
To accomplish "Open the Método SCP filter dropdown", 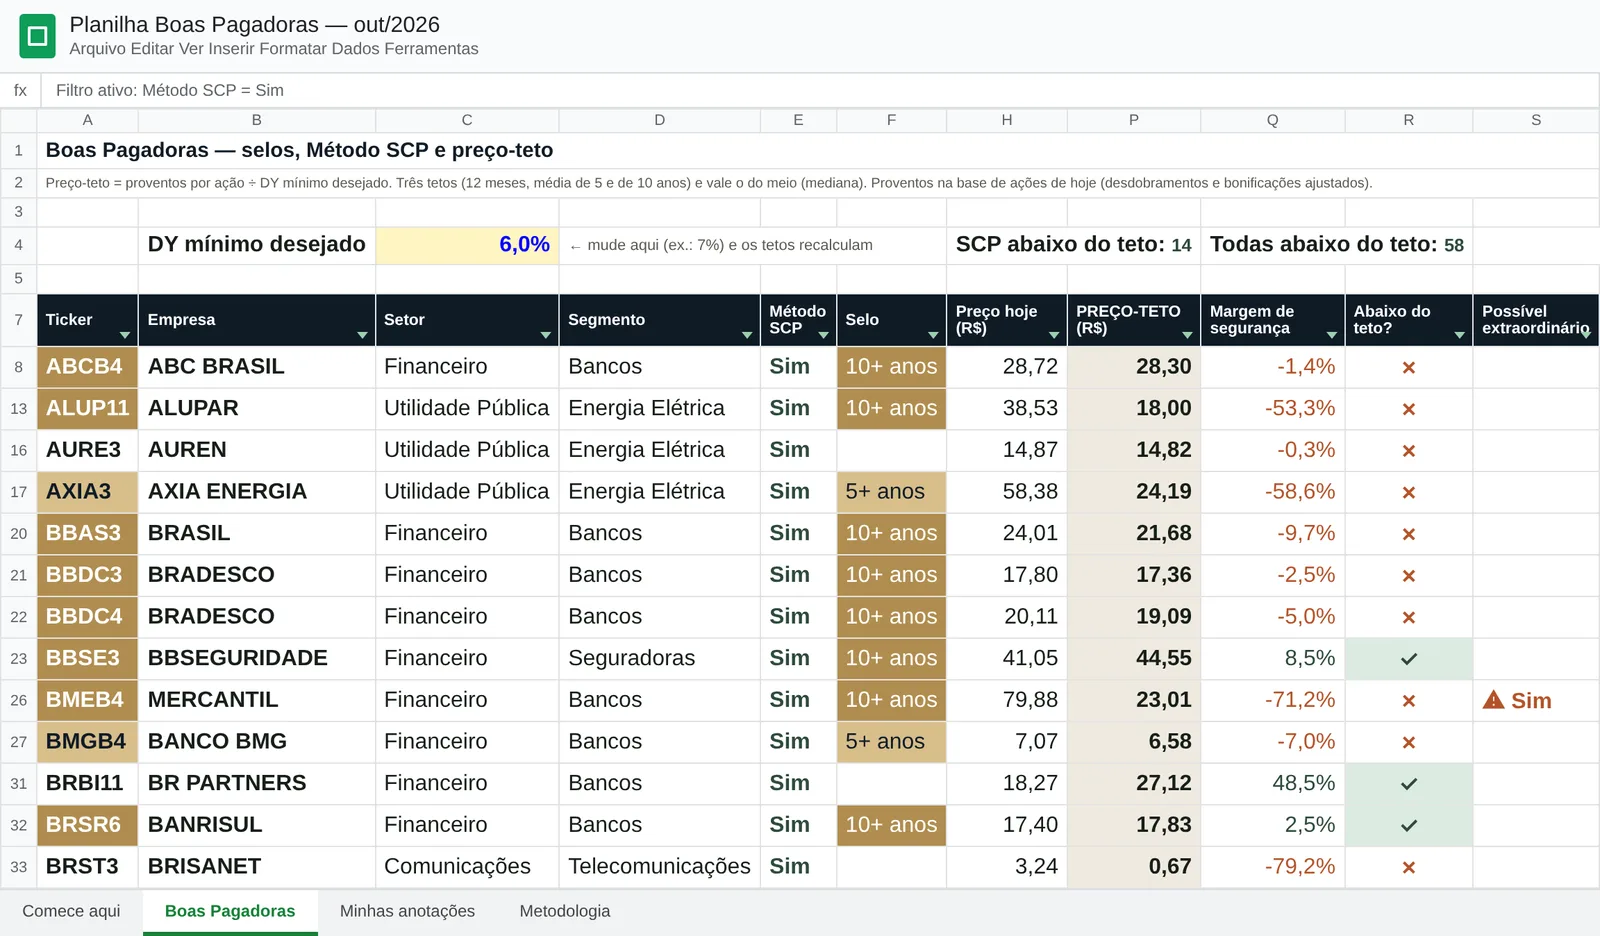I will point(823,335).
